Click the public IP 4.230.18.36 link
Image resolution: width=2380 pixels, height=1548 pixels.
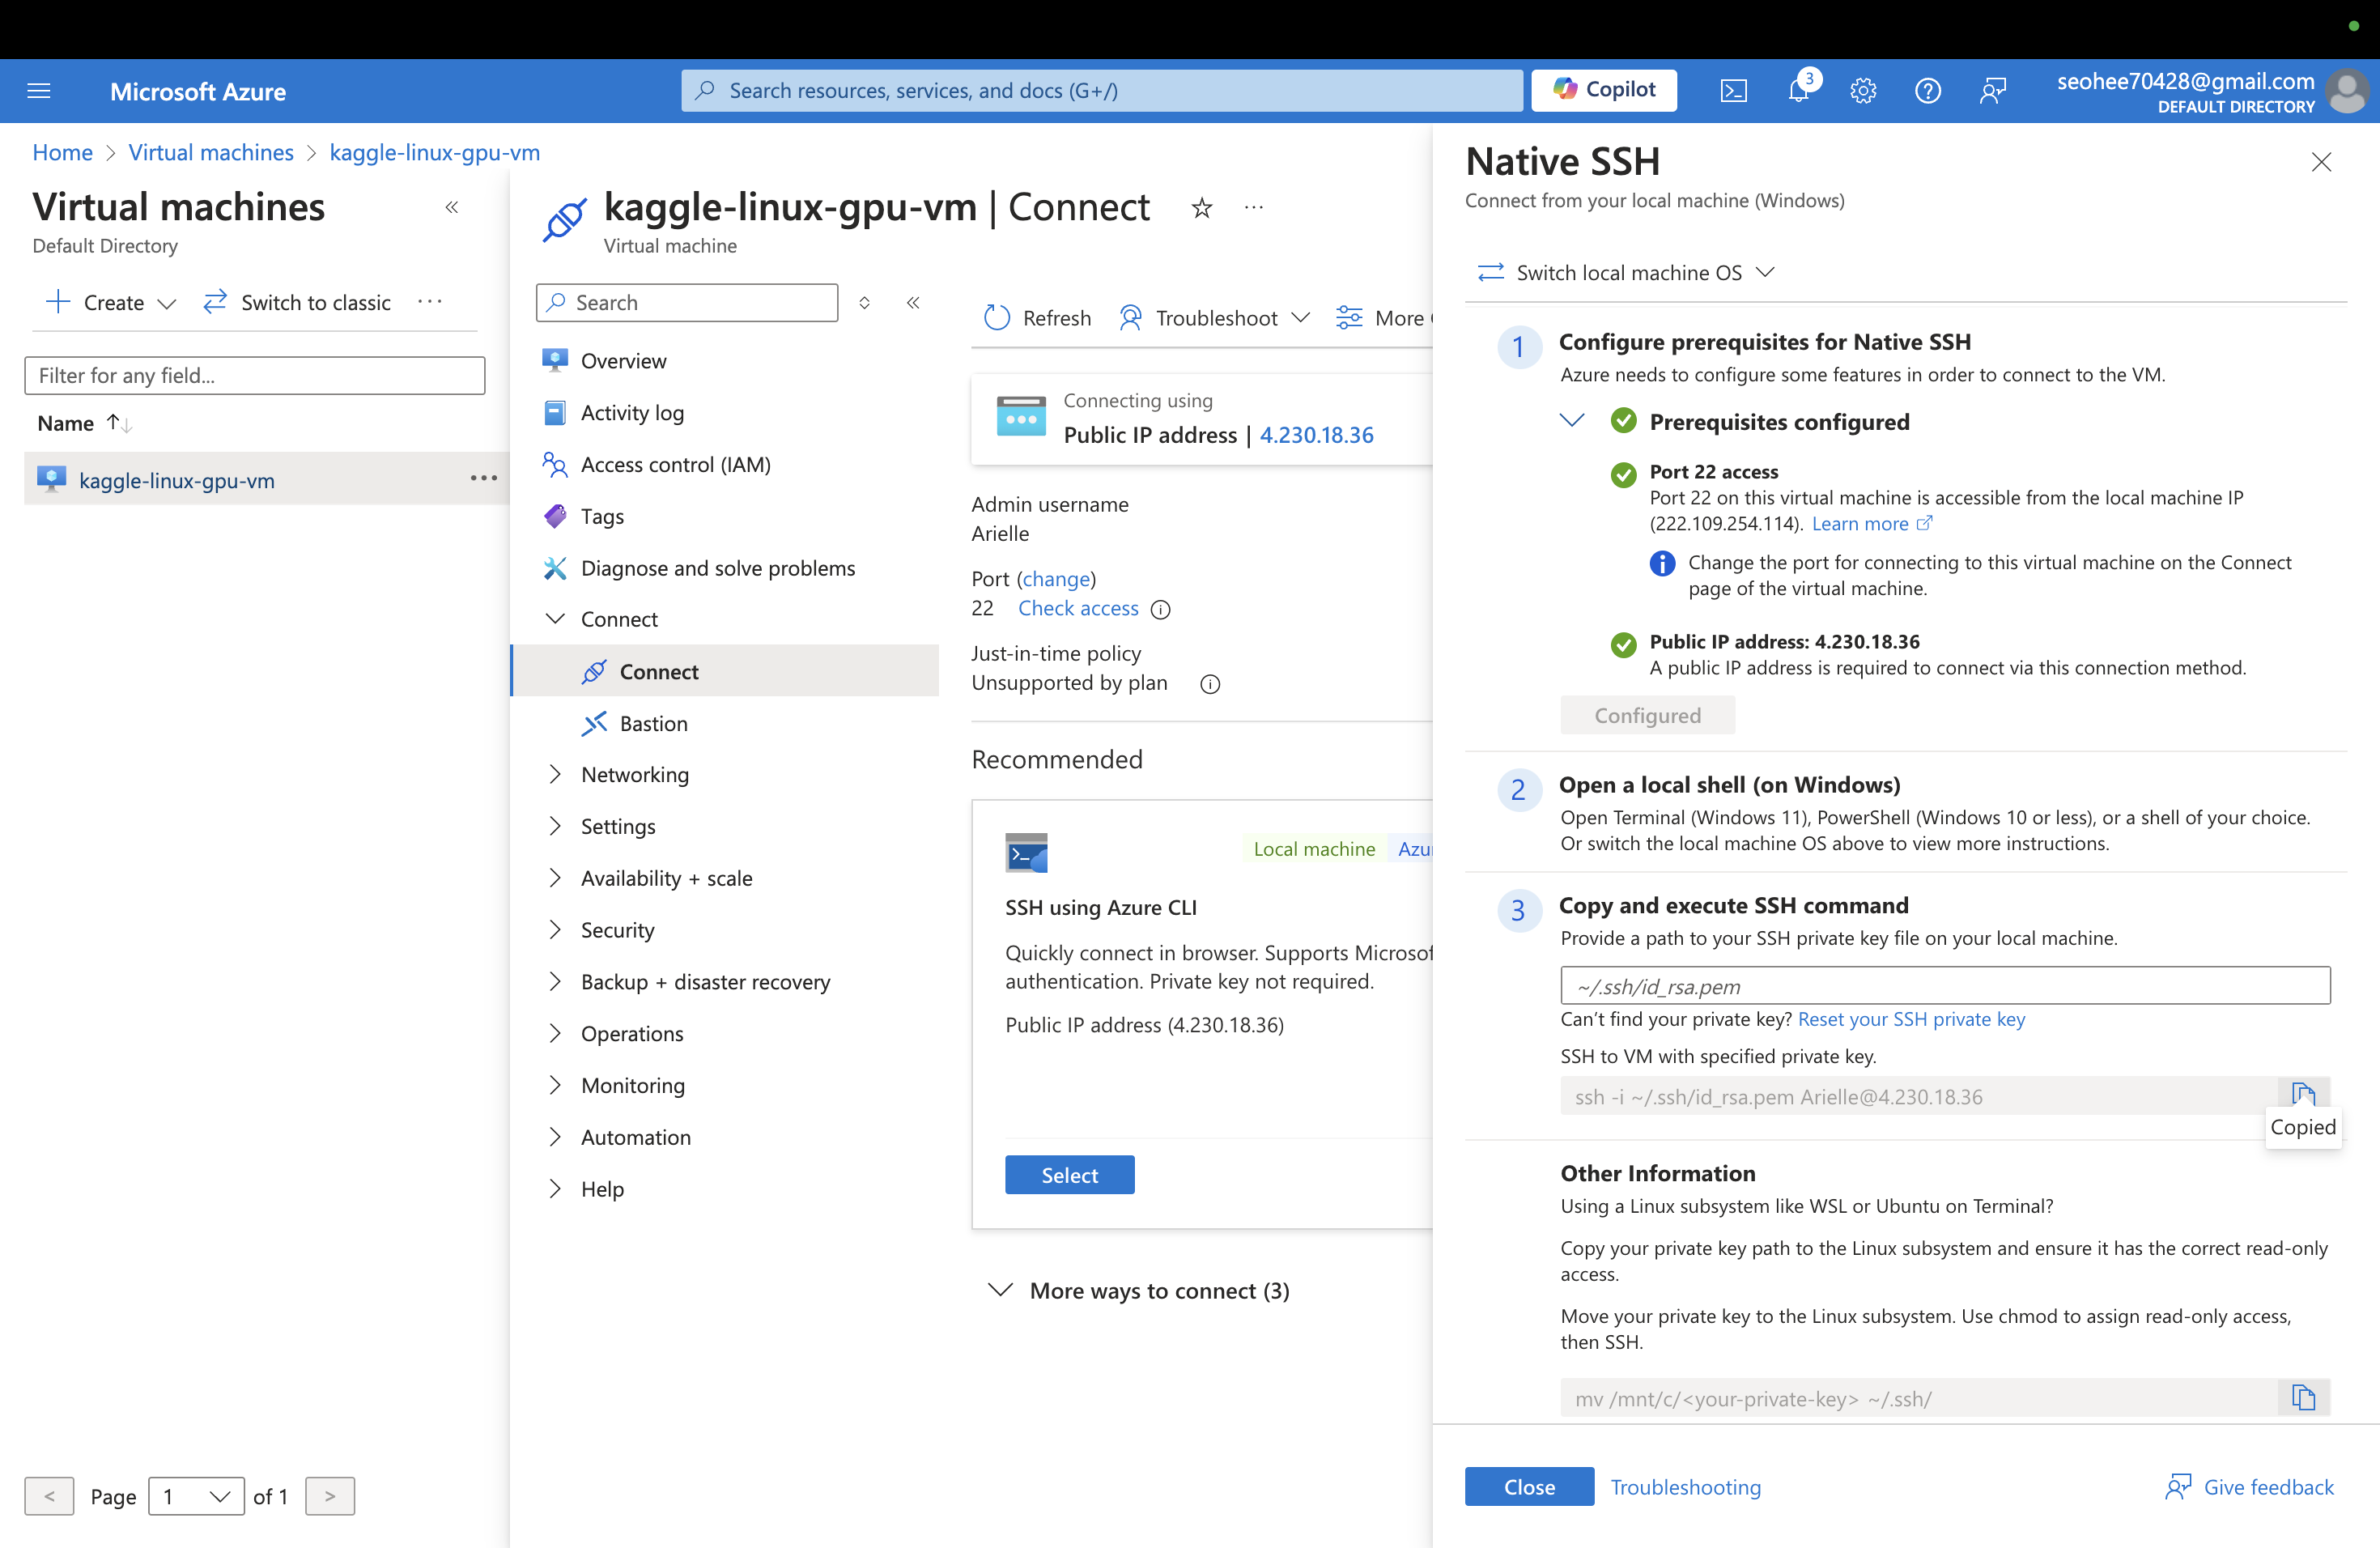[x=1316, y=435]
